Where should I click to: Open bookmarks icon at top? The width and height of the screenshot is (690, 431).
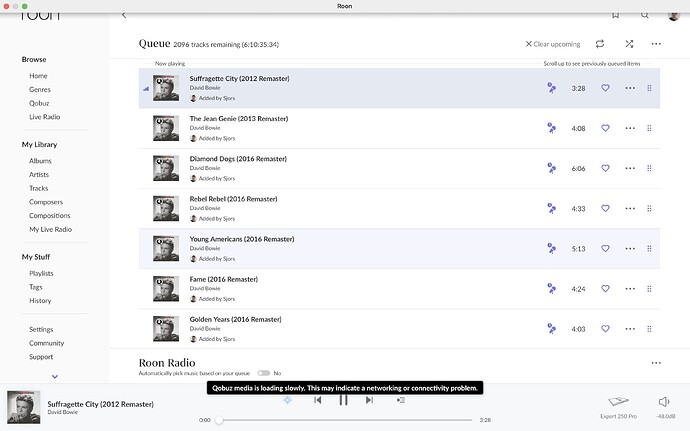[x=615, y=15]
